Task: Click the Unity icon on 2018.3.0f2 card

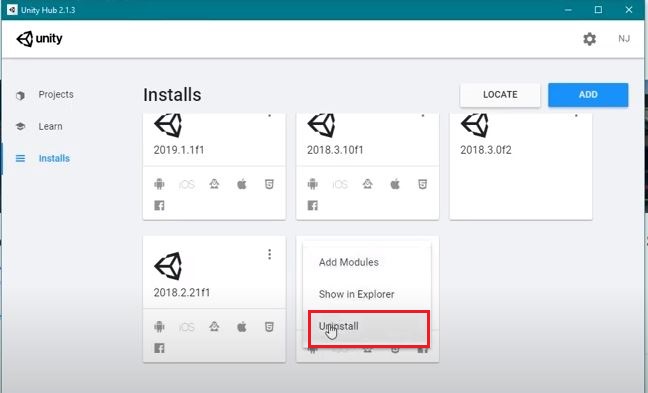Action: point(474,125)
